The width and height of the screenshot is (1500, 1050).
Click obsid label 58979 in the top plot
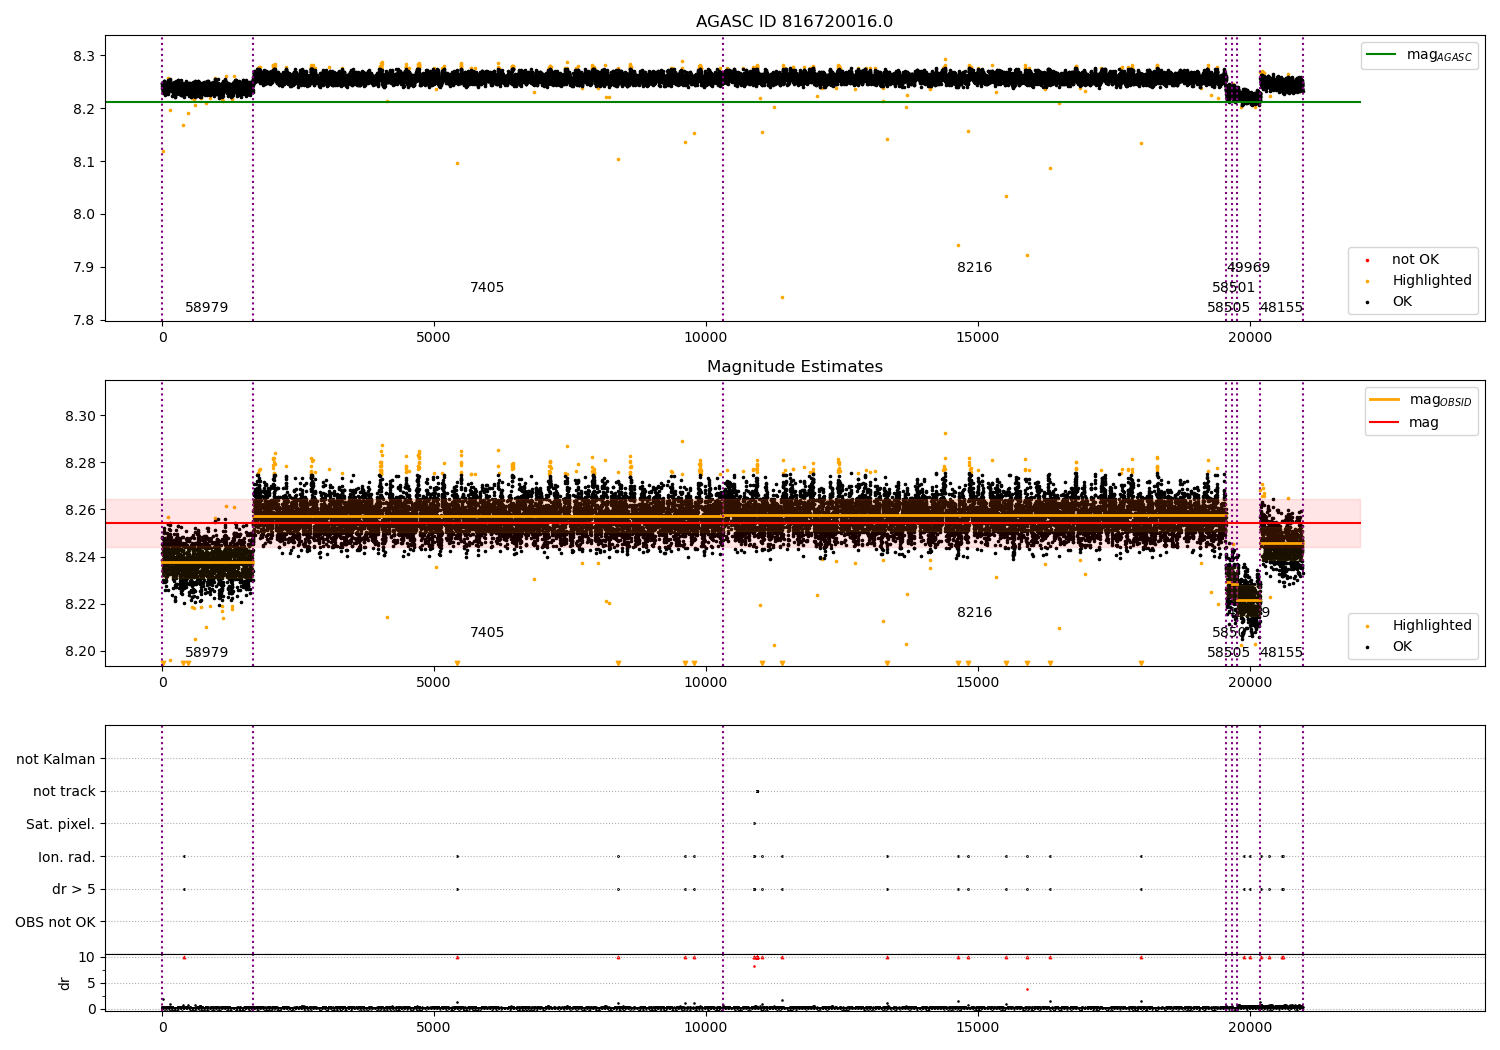(x=207, y=308)
